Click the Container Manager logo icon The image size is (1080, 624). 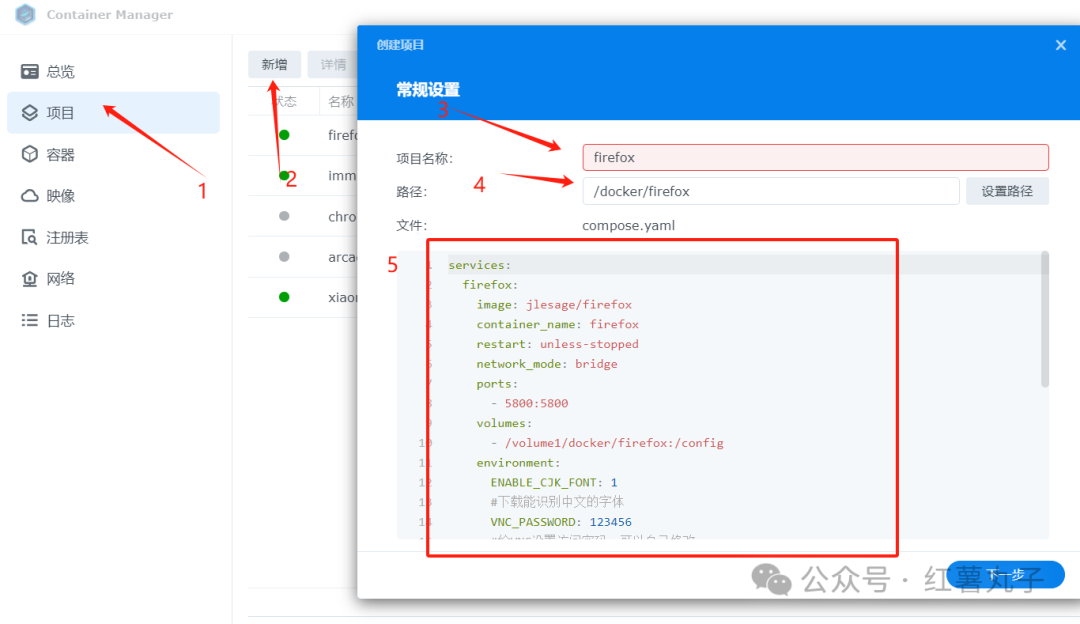[25, 14]
